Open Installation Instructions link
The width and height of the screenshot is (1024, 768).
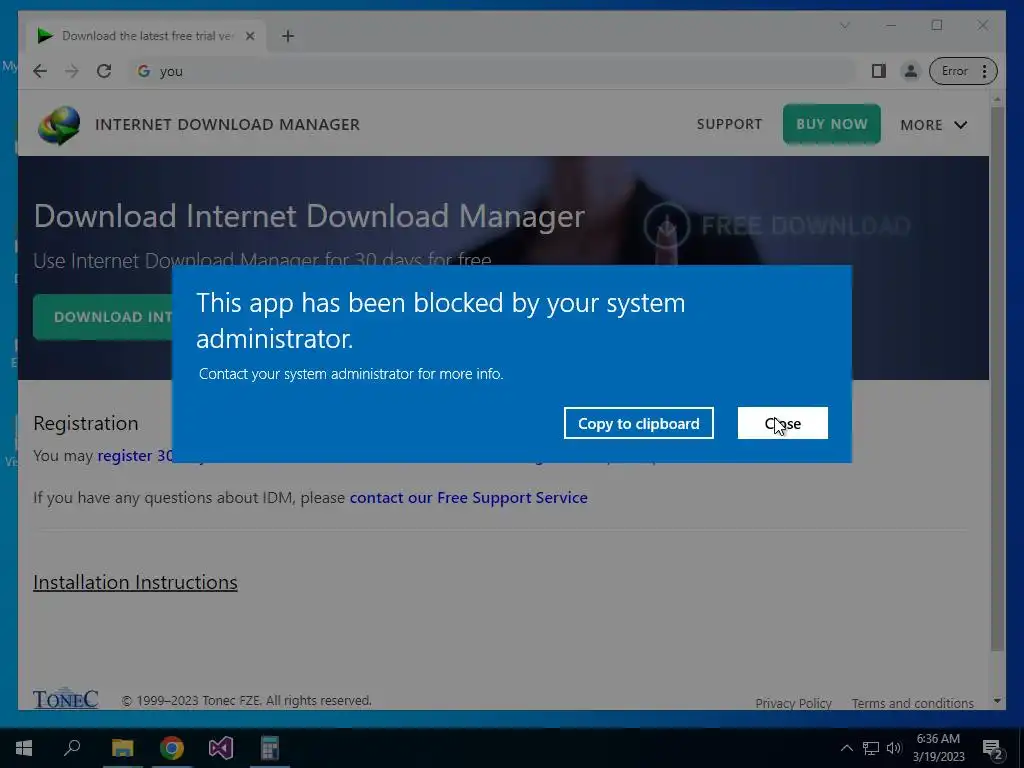tap(135, 582)
